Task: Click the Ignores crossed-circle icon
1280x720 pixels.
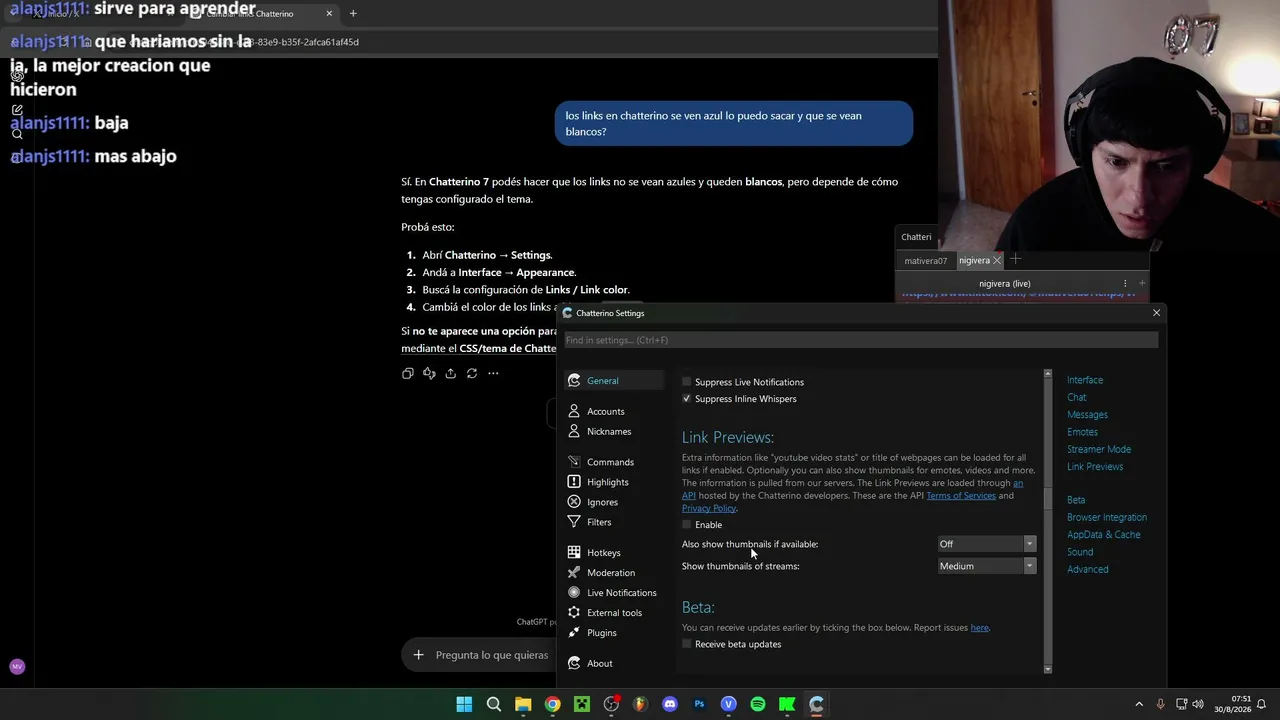Action: pyautogui.click(x=574, y=502)
